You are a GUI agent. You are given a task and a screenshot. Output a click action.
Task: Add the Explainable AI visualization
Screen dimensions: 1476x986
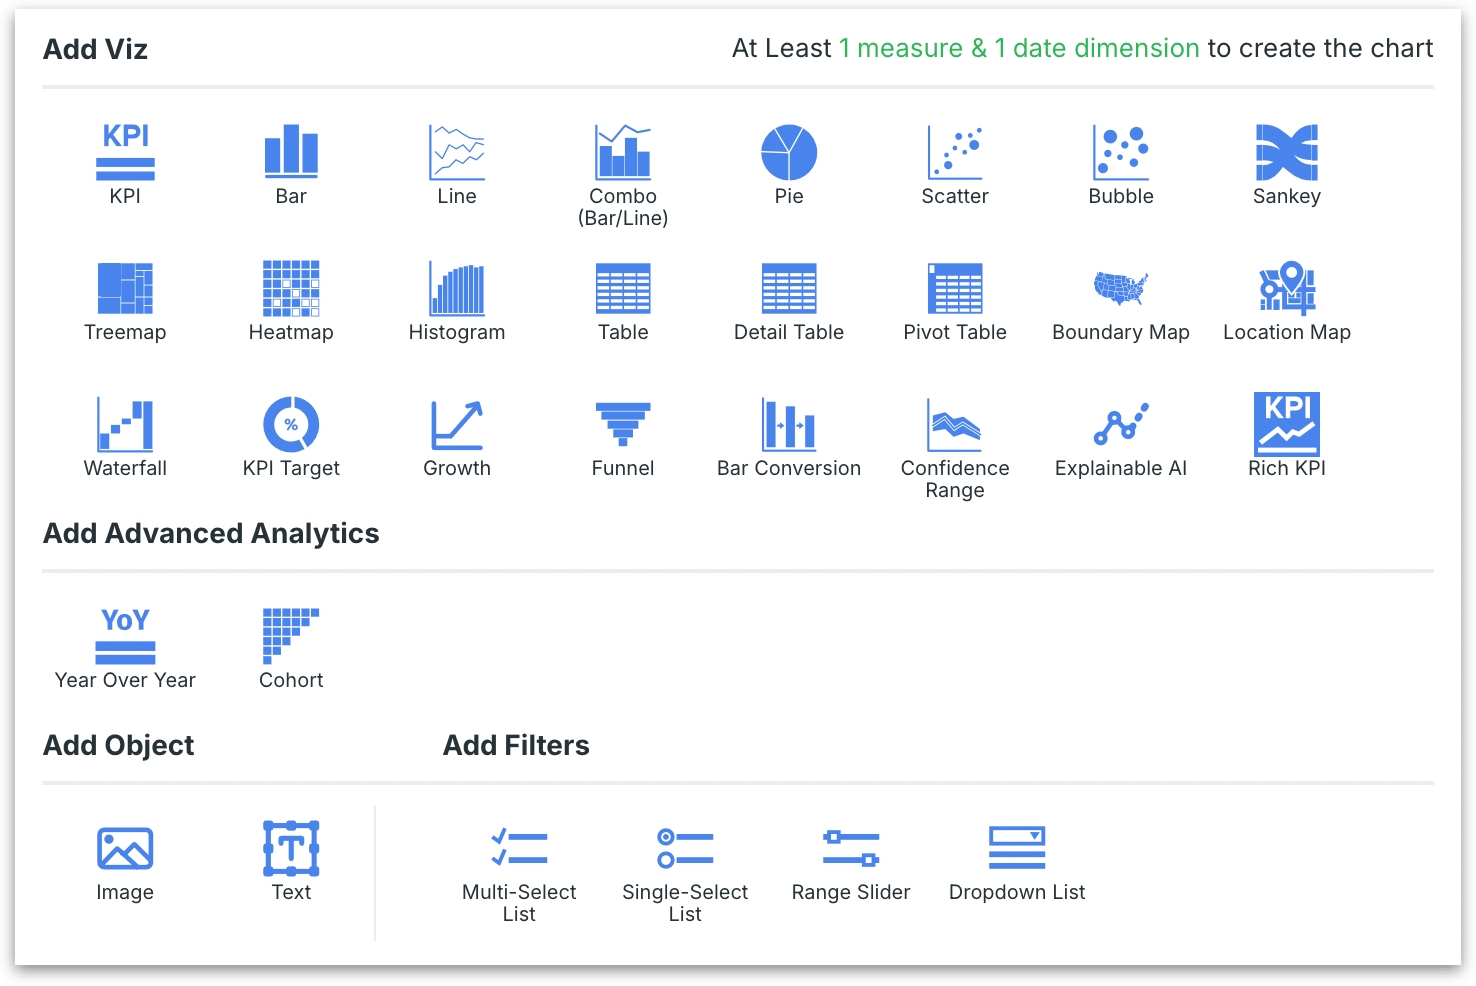point(1121,425)
